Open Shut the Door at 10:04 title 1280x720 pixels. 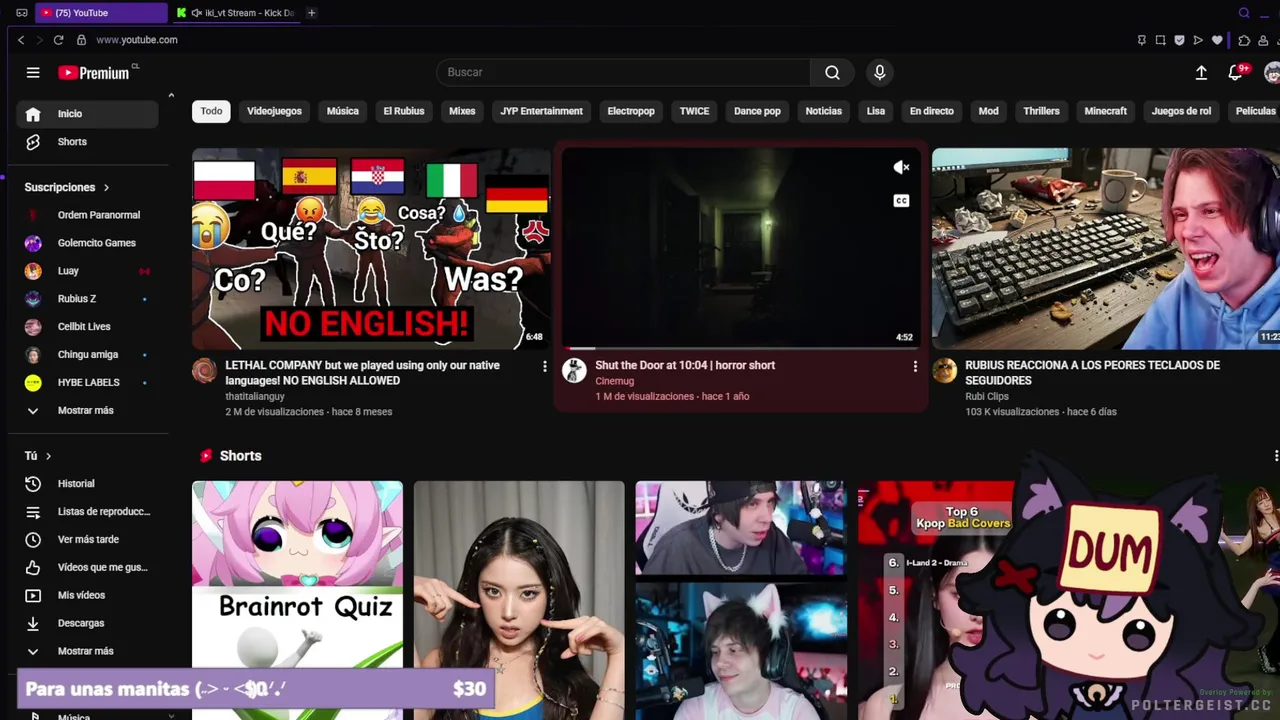coord(685,366)
